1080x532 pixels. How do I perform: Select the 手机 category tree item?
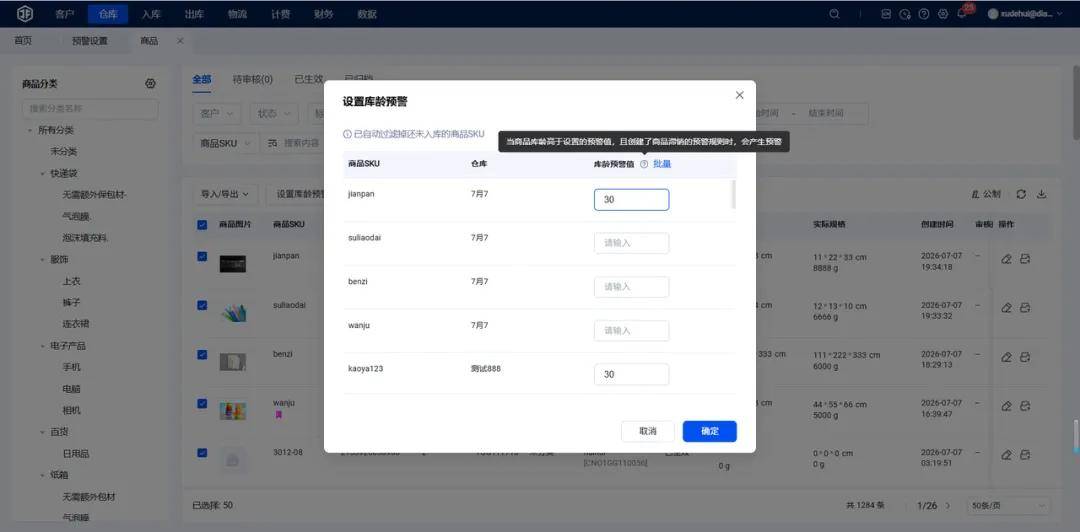tap(72, 367)
